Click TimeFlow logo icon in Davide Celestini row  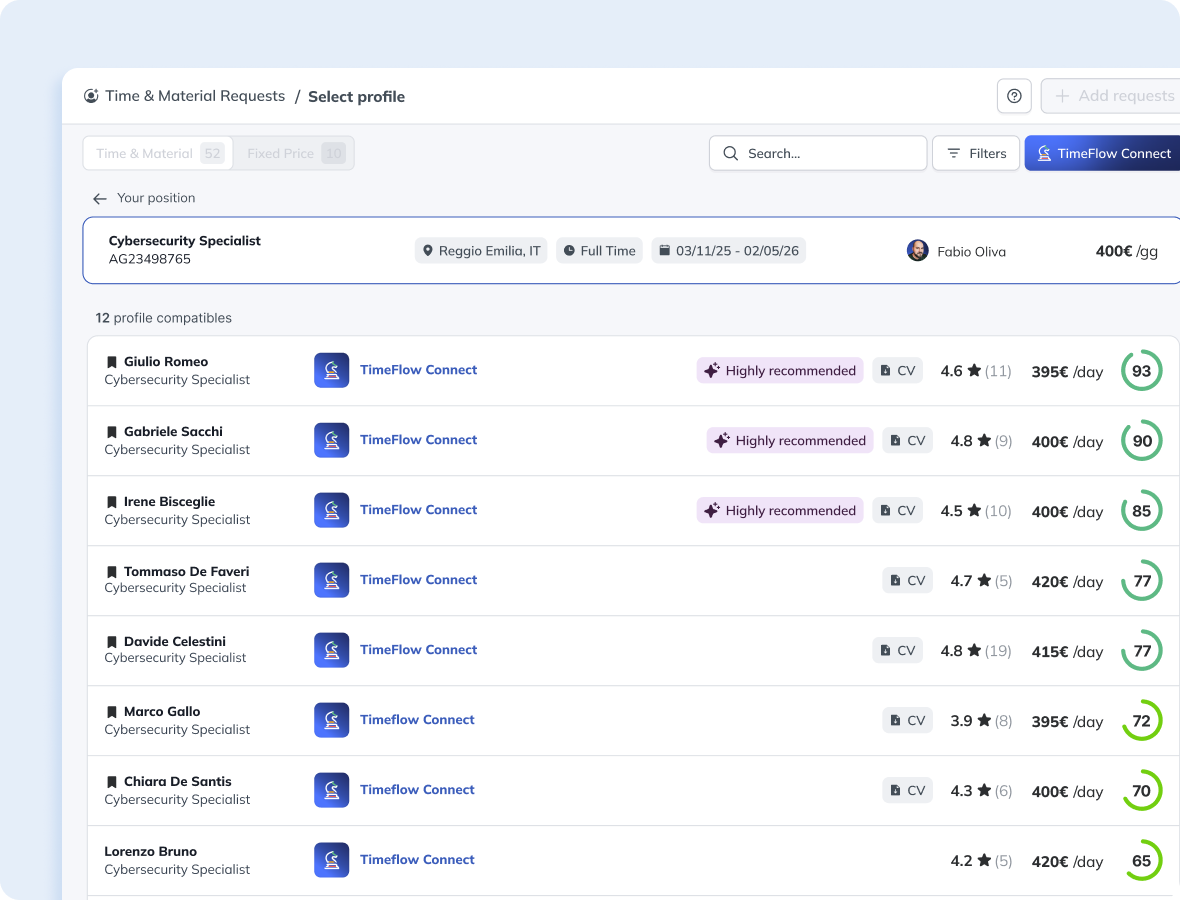pyautogui.click(x=331, y=650)
